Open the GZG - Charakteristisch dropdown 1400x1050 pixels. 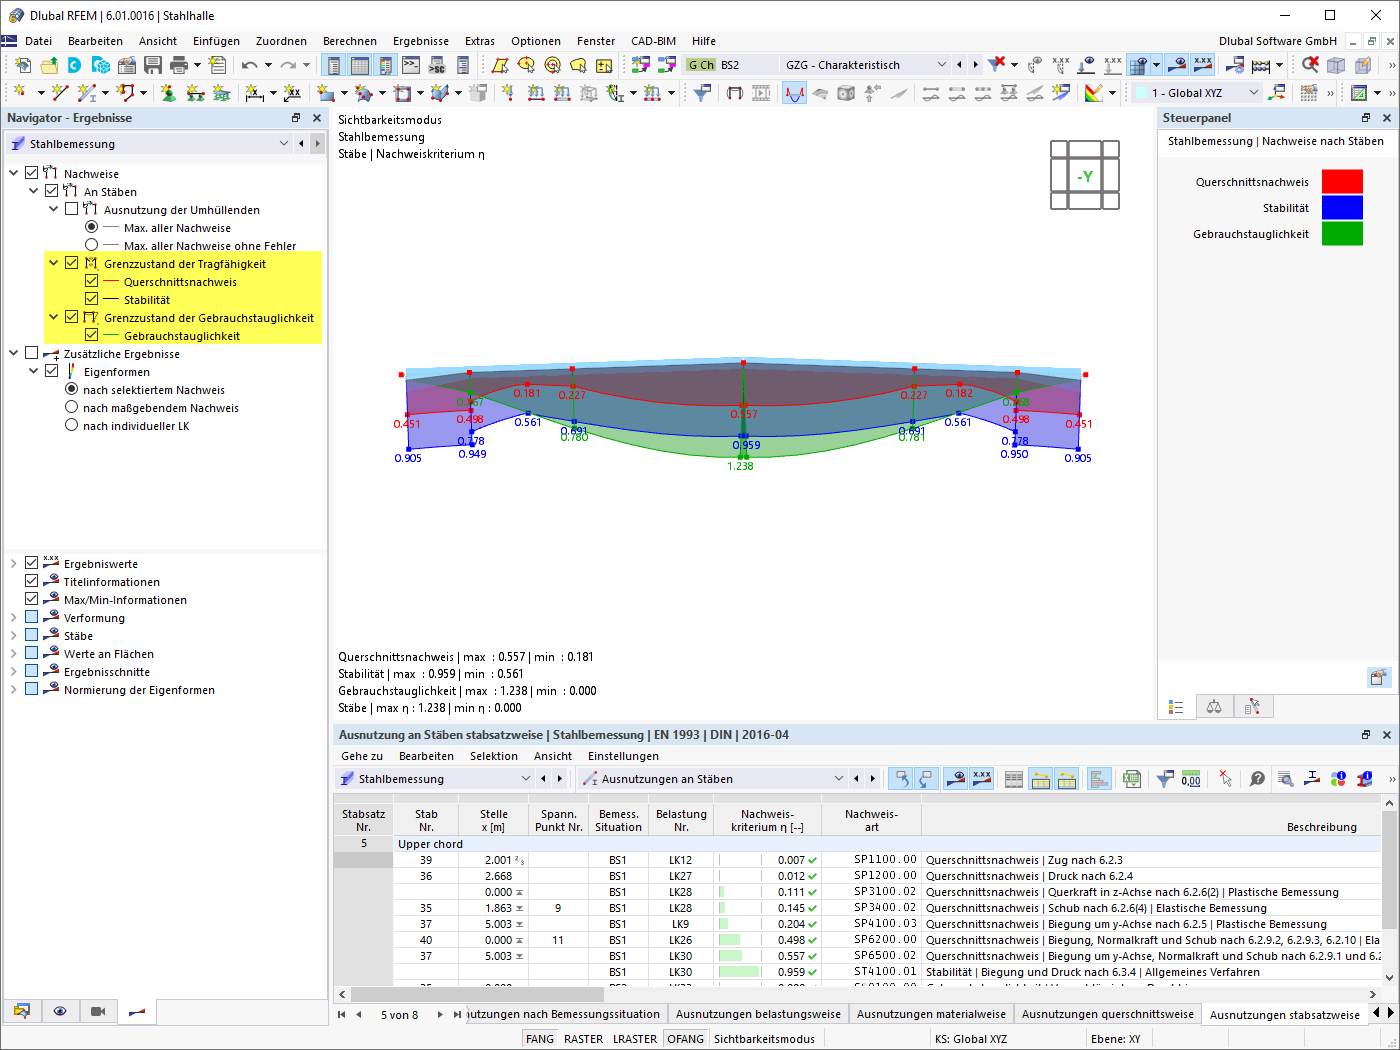tap(940, 65)
